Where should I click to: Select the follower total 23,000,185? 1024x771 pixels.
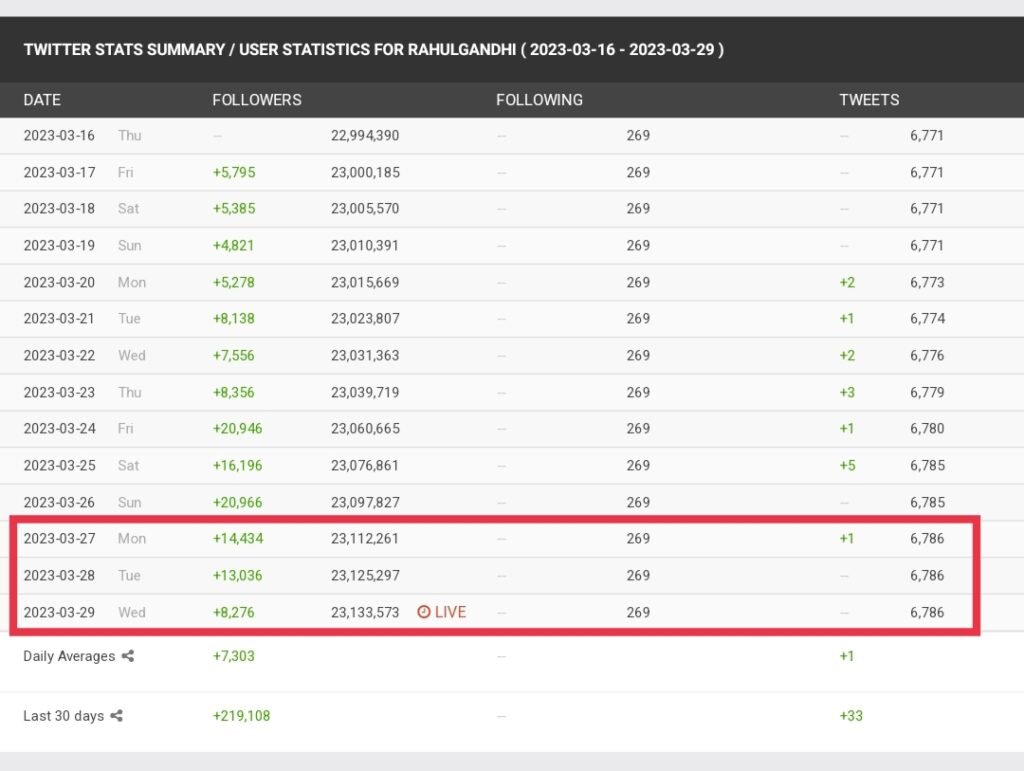(365, 172)
